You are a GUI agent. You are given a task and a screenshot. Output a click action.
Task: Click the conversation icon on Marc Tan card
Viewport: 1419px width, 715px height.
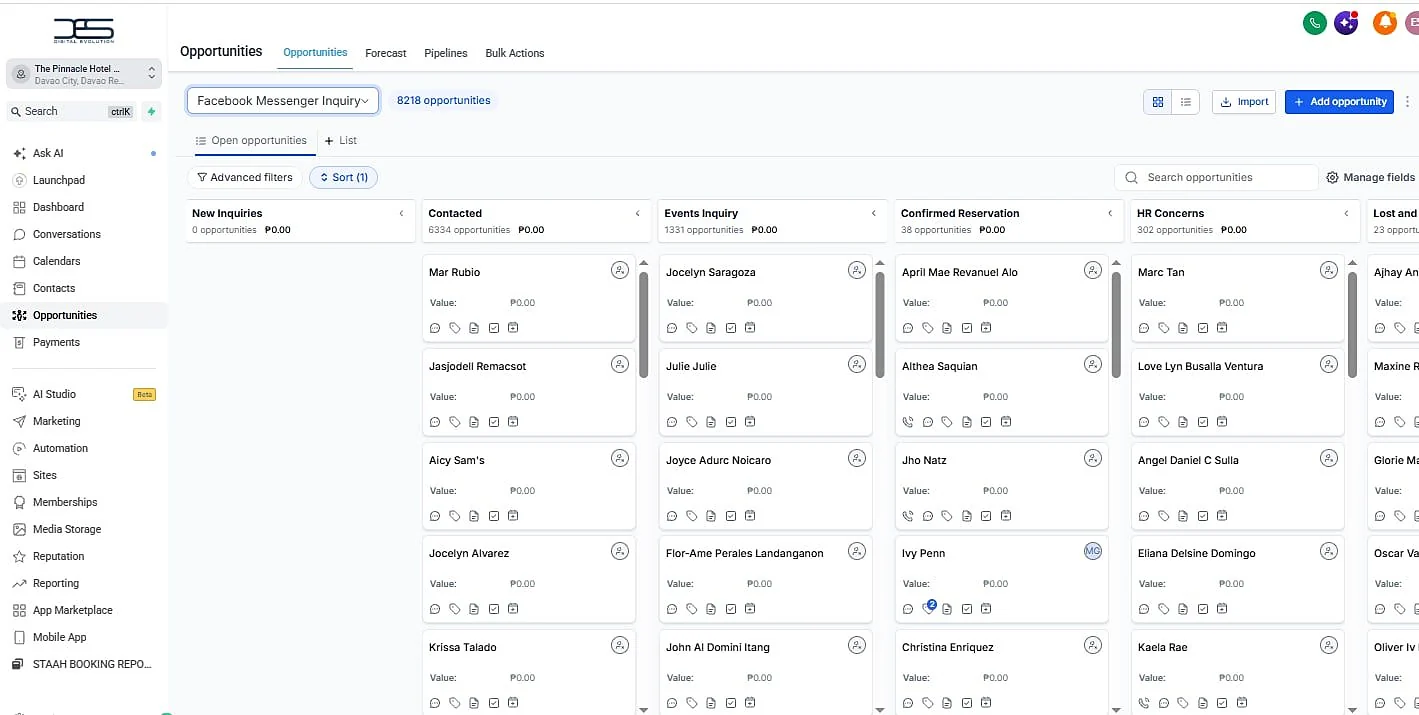pos(1144,328)
